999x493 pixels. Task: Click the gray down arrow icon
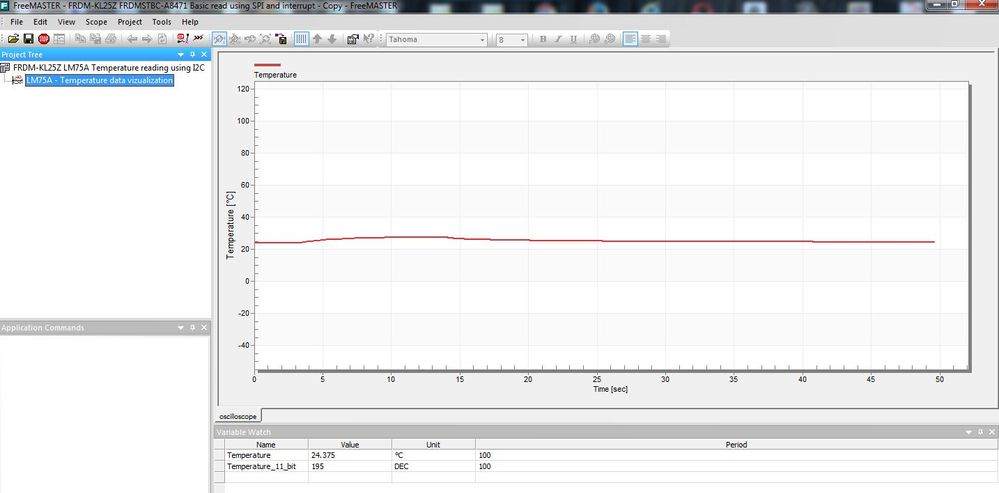coord(332,39)
